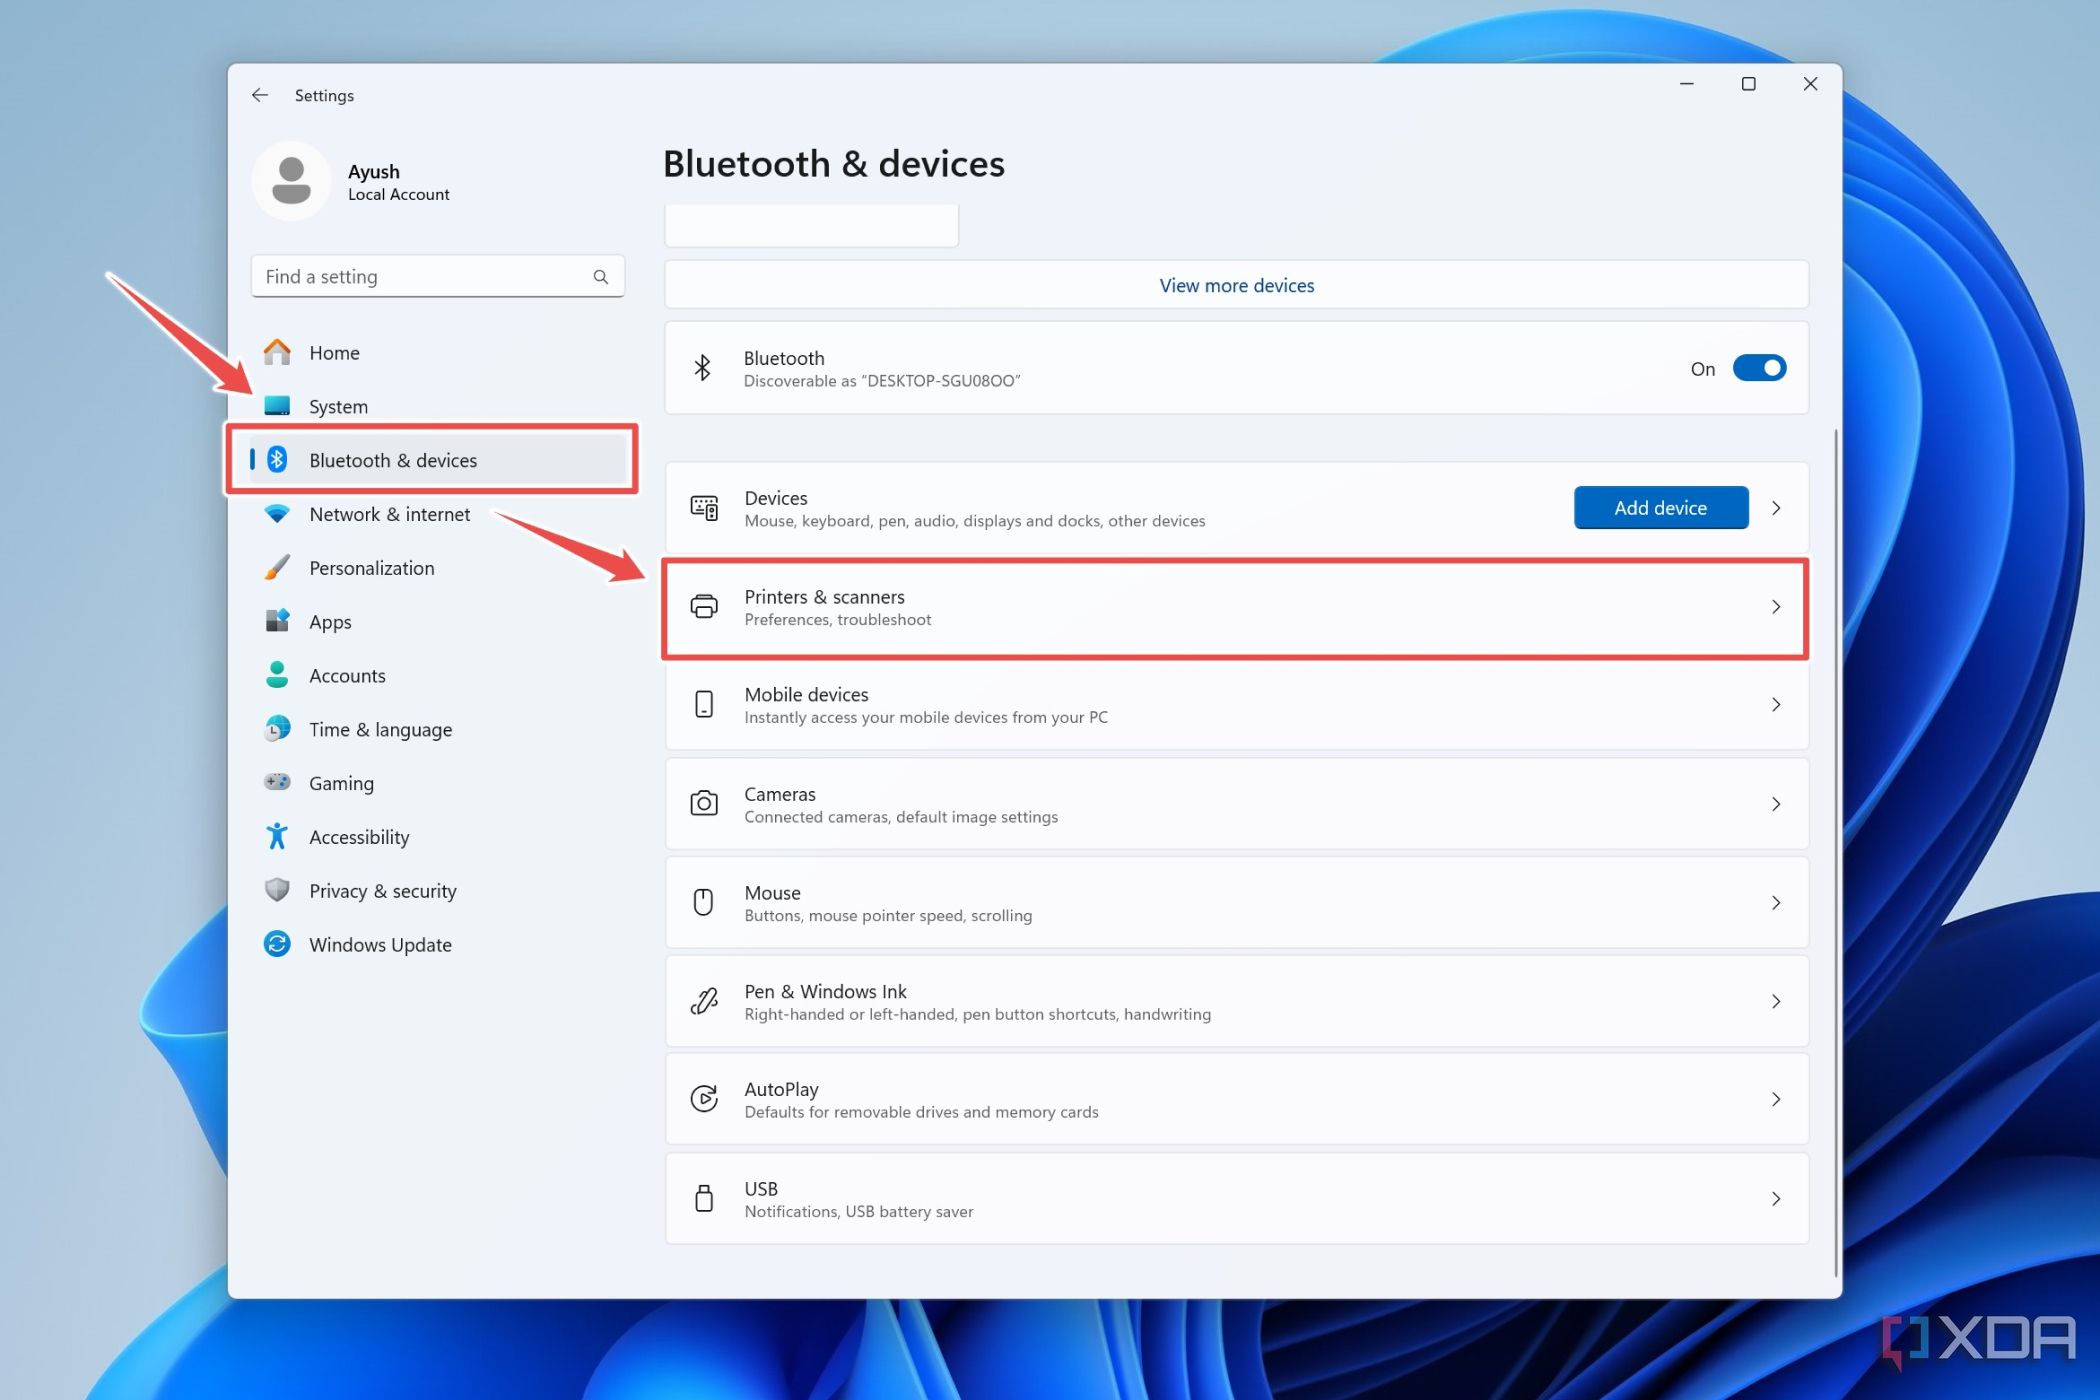Click the Accessibility figure icon
The image size is (2100, 1400).
[x=277, y=836]
